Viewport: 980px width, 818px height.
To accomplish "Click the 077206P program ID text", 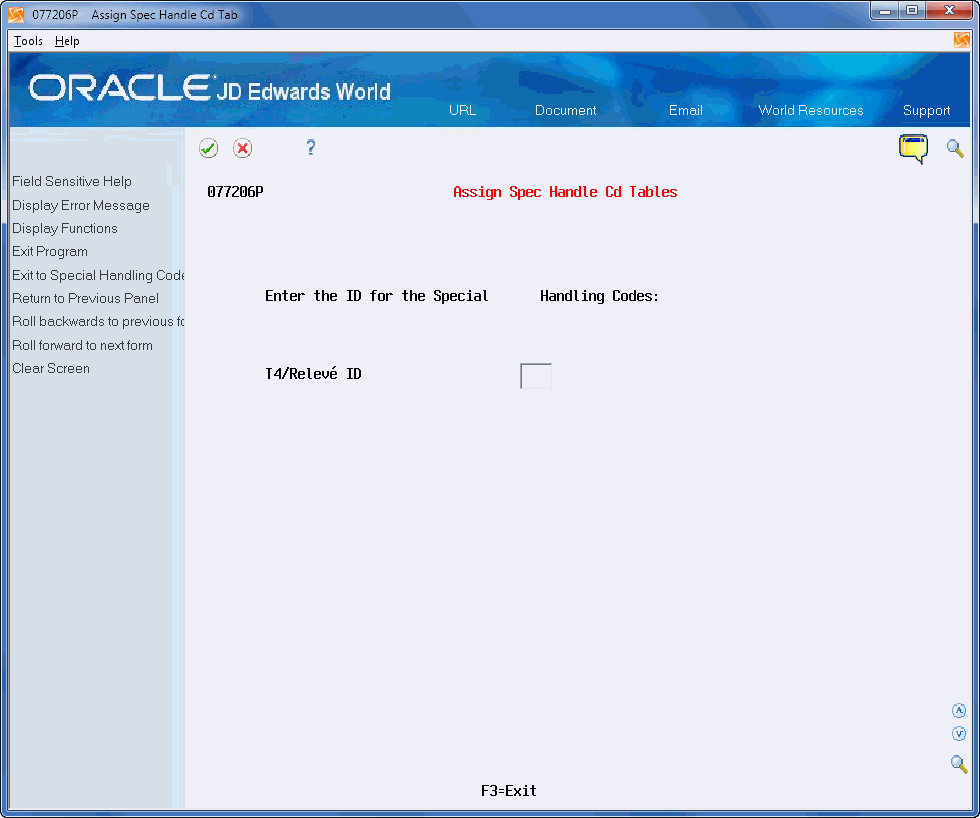I will click(x=235, y=192).
